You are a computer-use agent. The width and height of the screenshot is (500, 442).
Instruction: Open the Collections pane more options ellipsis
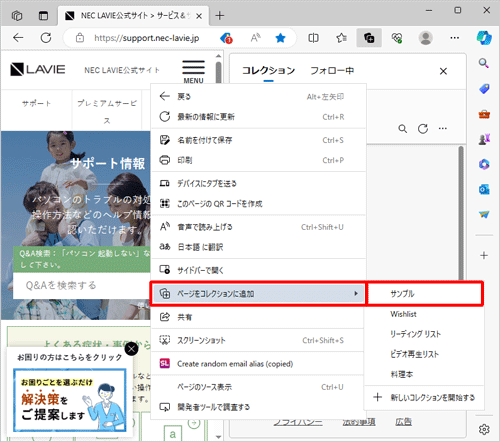[443, 128]
